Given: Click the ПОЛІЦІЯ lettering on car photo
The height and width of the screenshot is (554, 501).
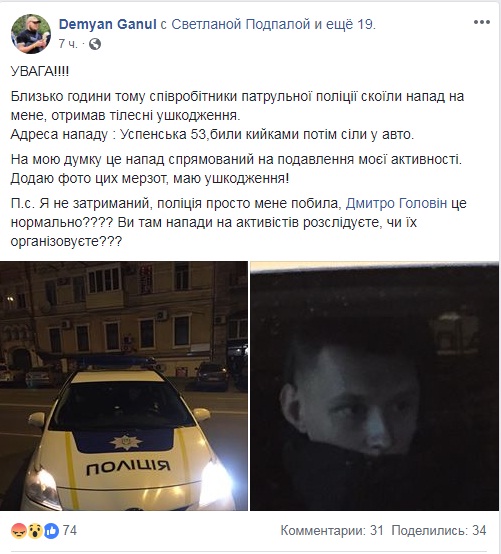Looking at the screenshot, I should [129, 467].
